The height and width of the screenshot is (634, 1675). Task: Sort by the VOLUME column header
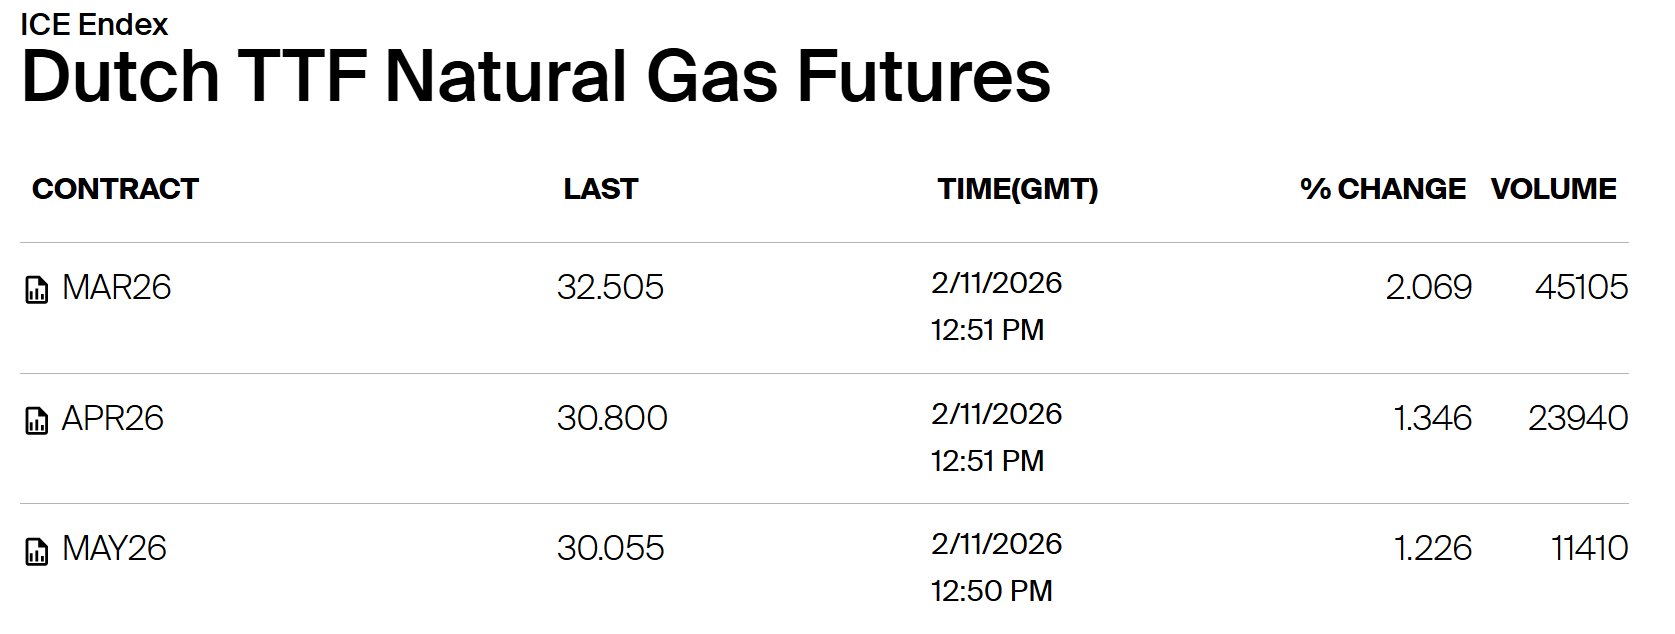1553,189
